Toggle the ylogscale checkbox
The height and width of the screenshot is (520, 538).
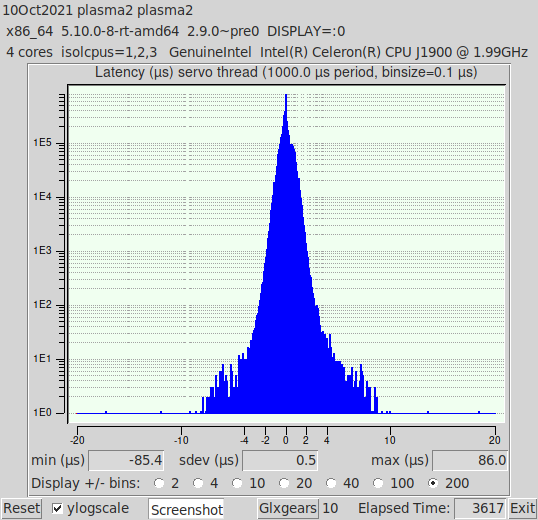(58, 508)
